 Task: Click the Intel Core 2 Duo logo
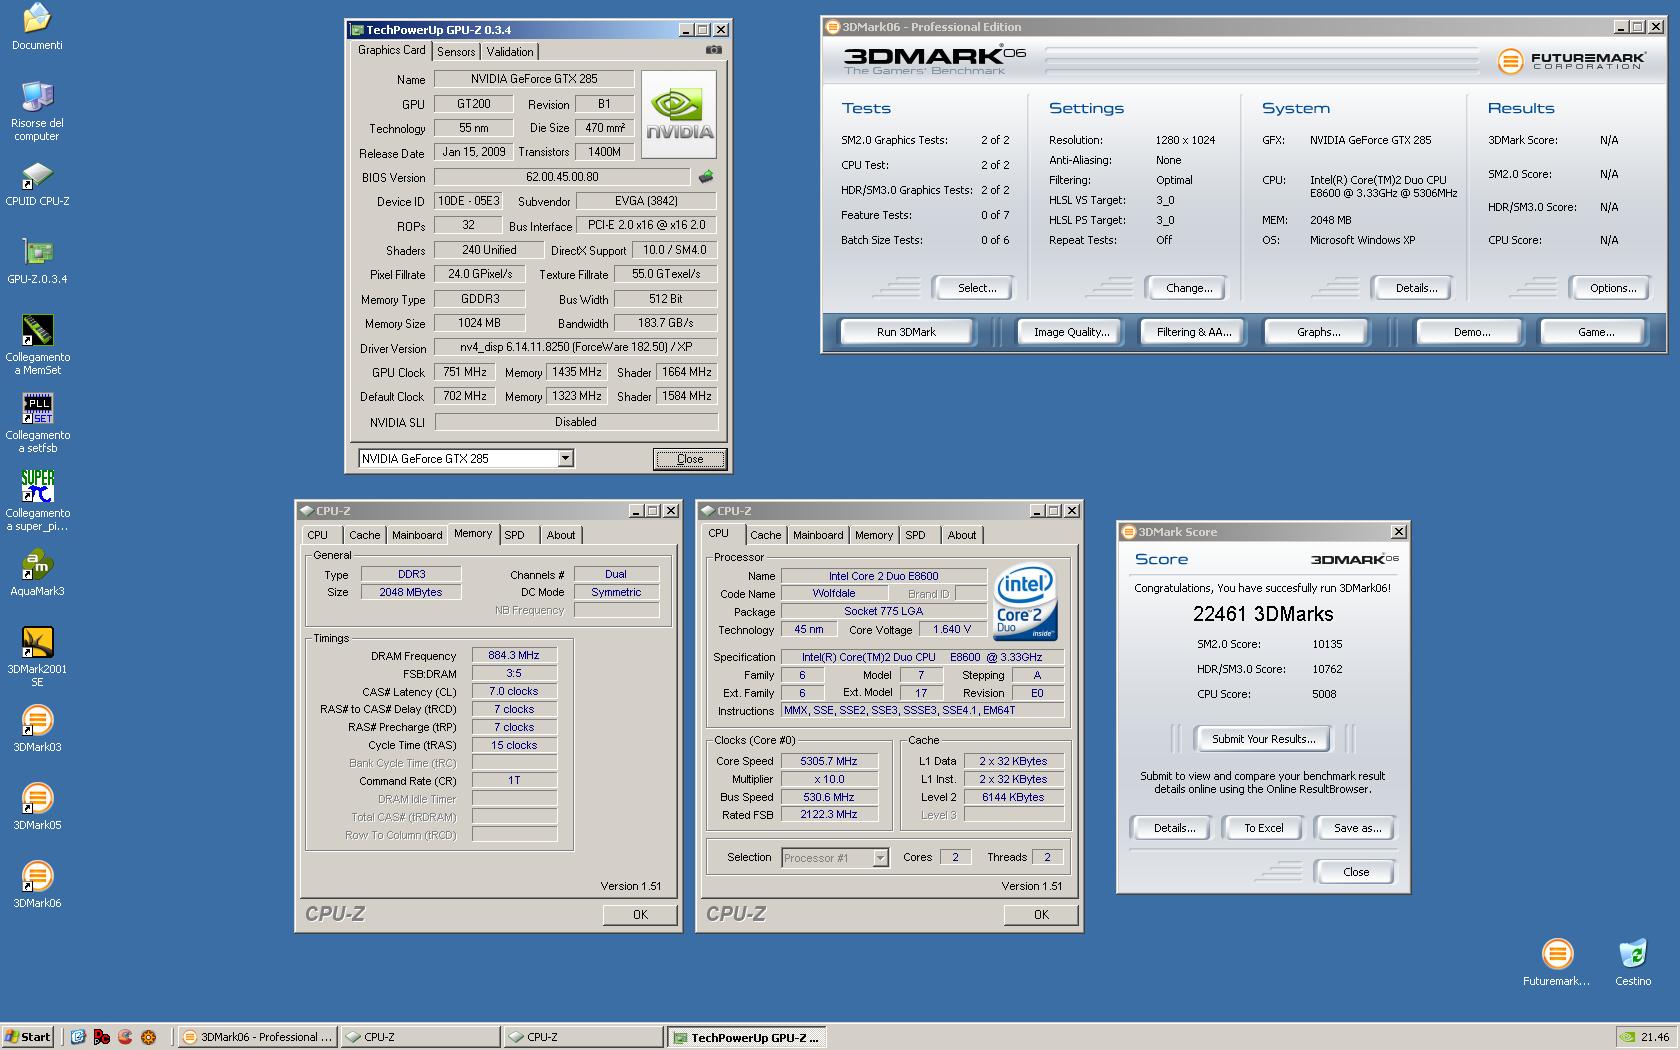pyautogui.click(x=1024, y=602)
